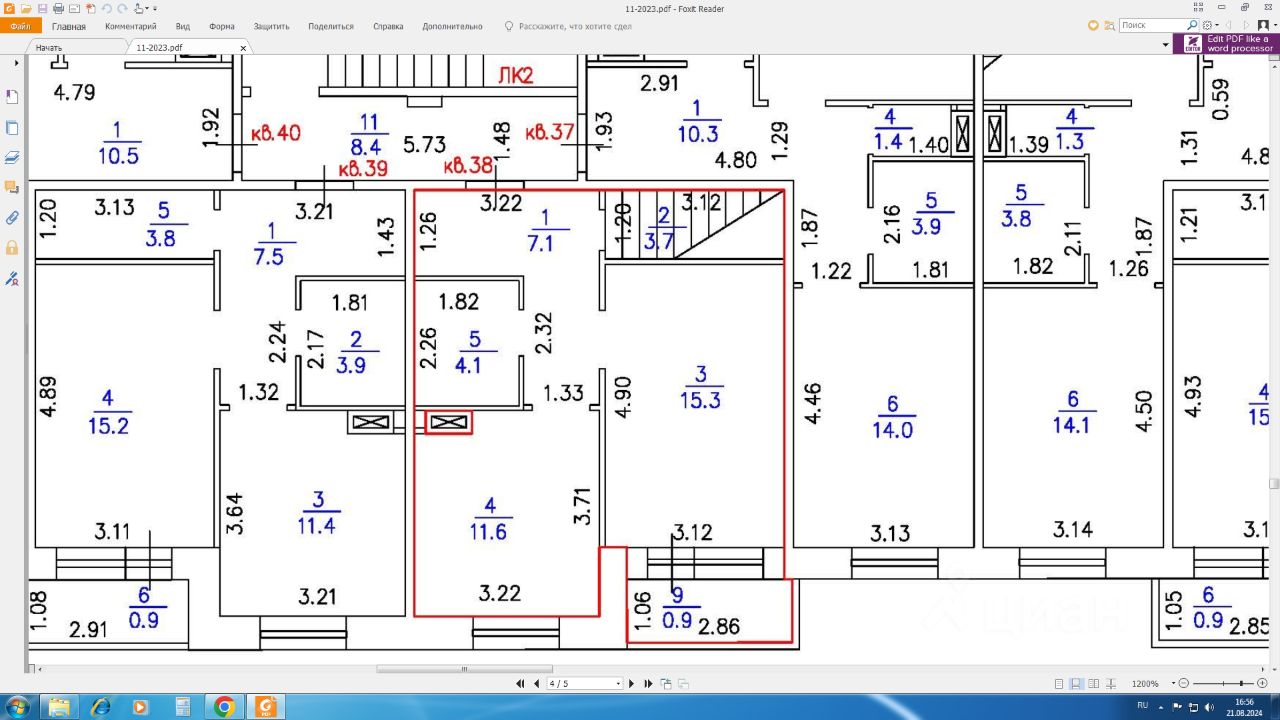Screen dimensions: 1280x720
Task: Switch to facing pages view mode
Action: (1092, 684)
